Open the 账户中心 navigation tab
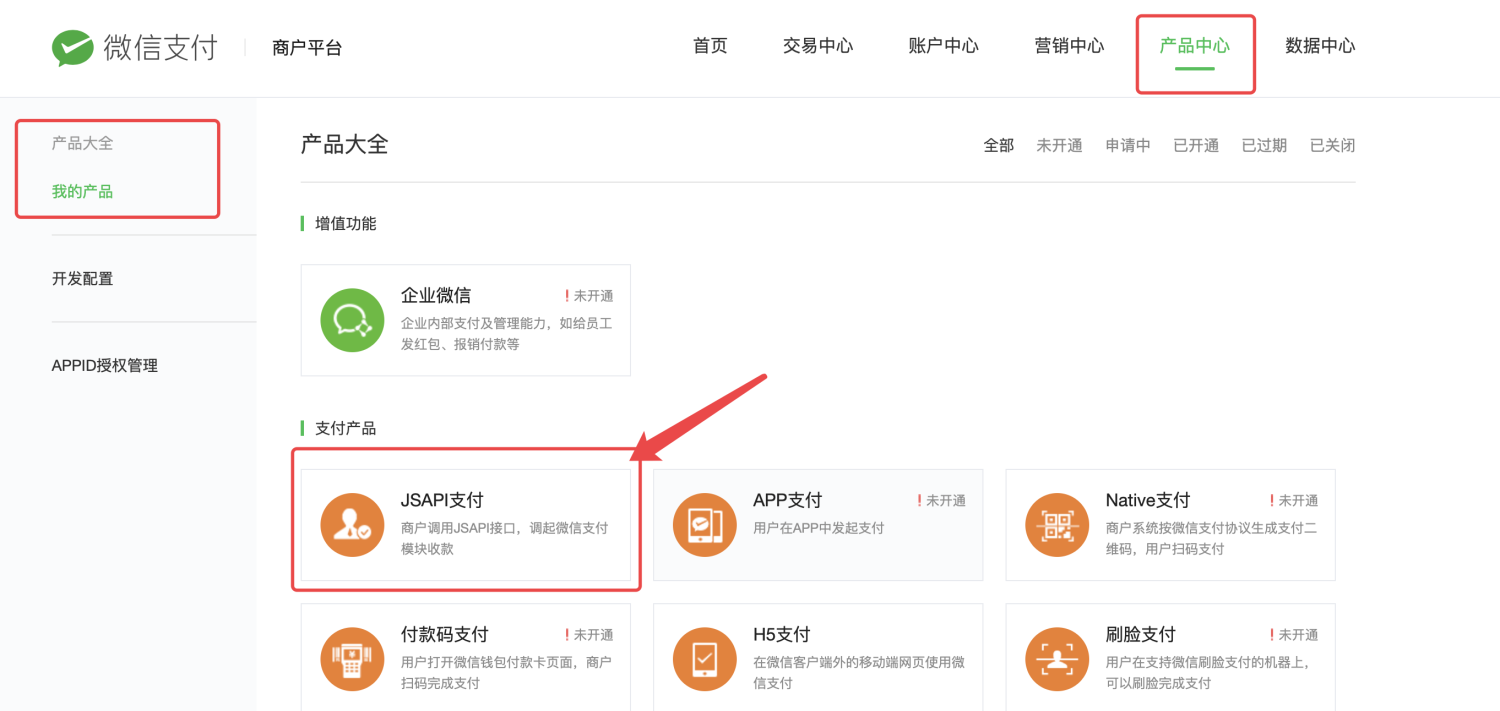 click(943, 46)
